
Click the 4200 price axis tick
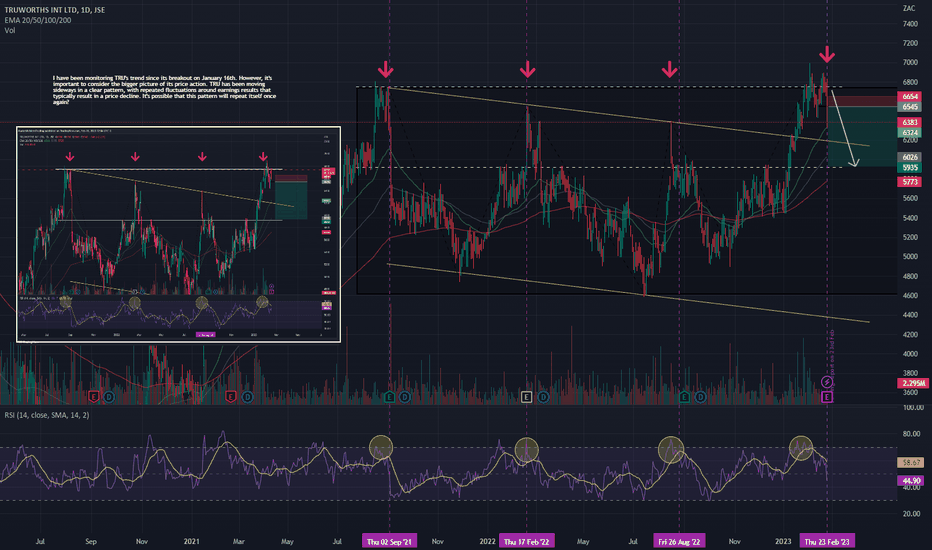[910, 335]
